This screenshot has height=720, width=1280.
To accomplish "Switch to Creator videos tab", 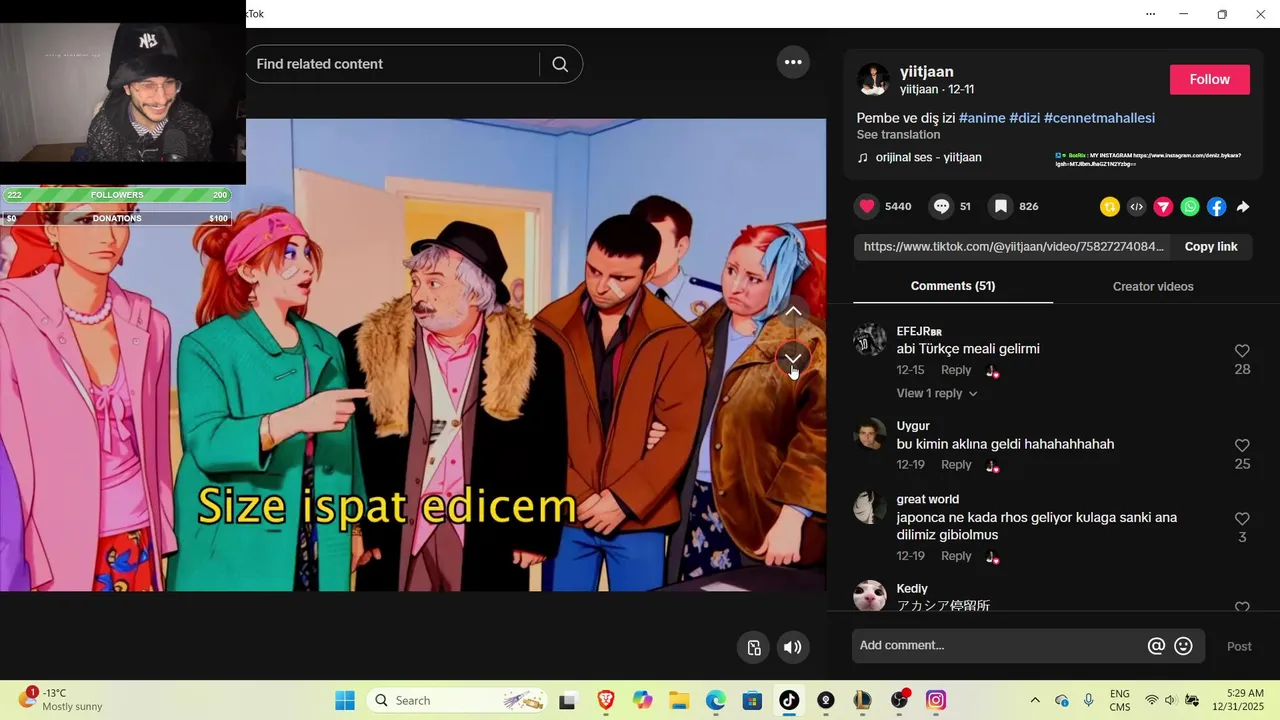I will click(1153, 287).
